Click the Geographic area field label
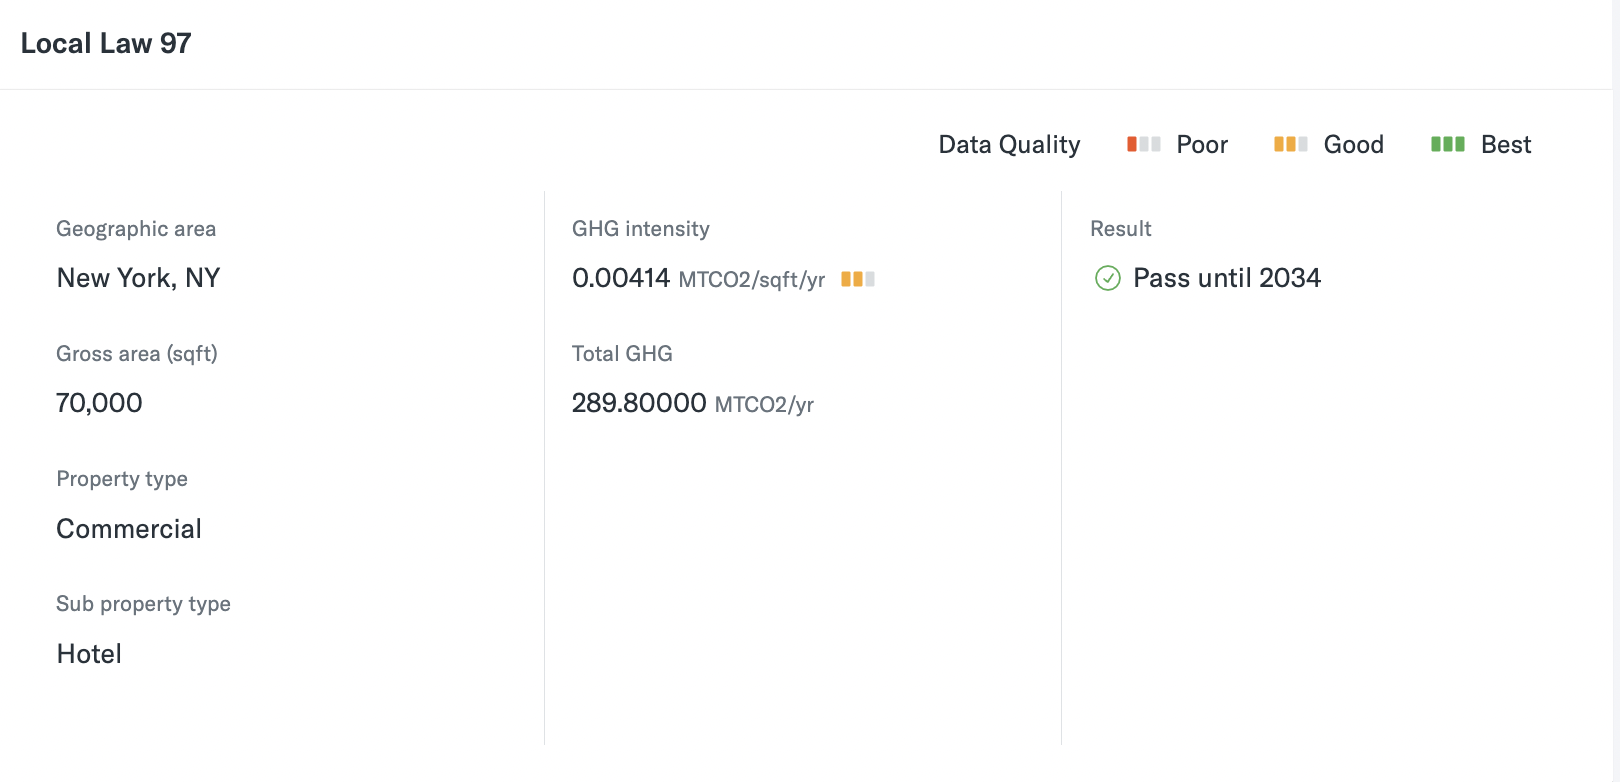Image resolution: width=1620 pixels, height=782 pixels. 136,229
